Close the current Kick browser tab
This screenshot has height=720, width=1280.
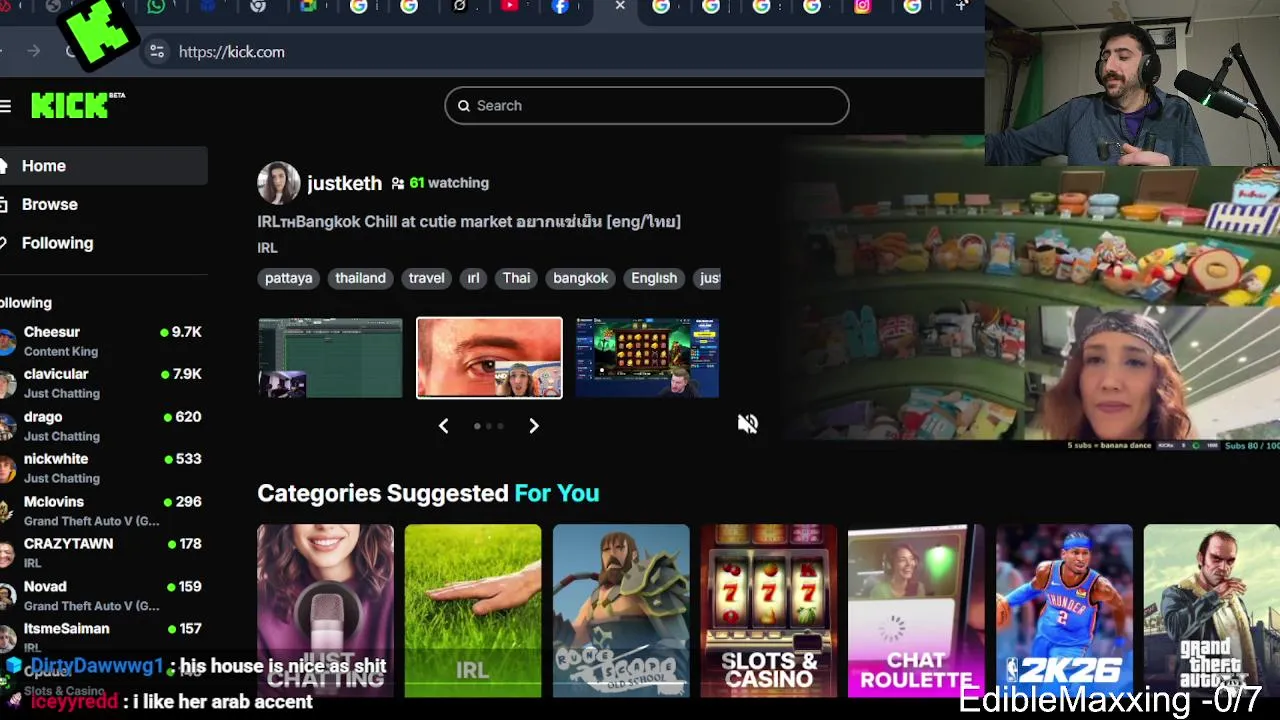[x=620, y=6]
